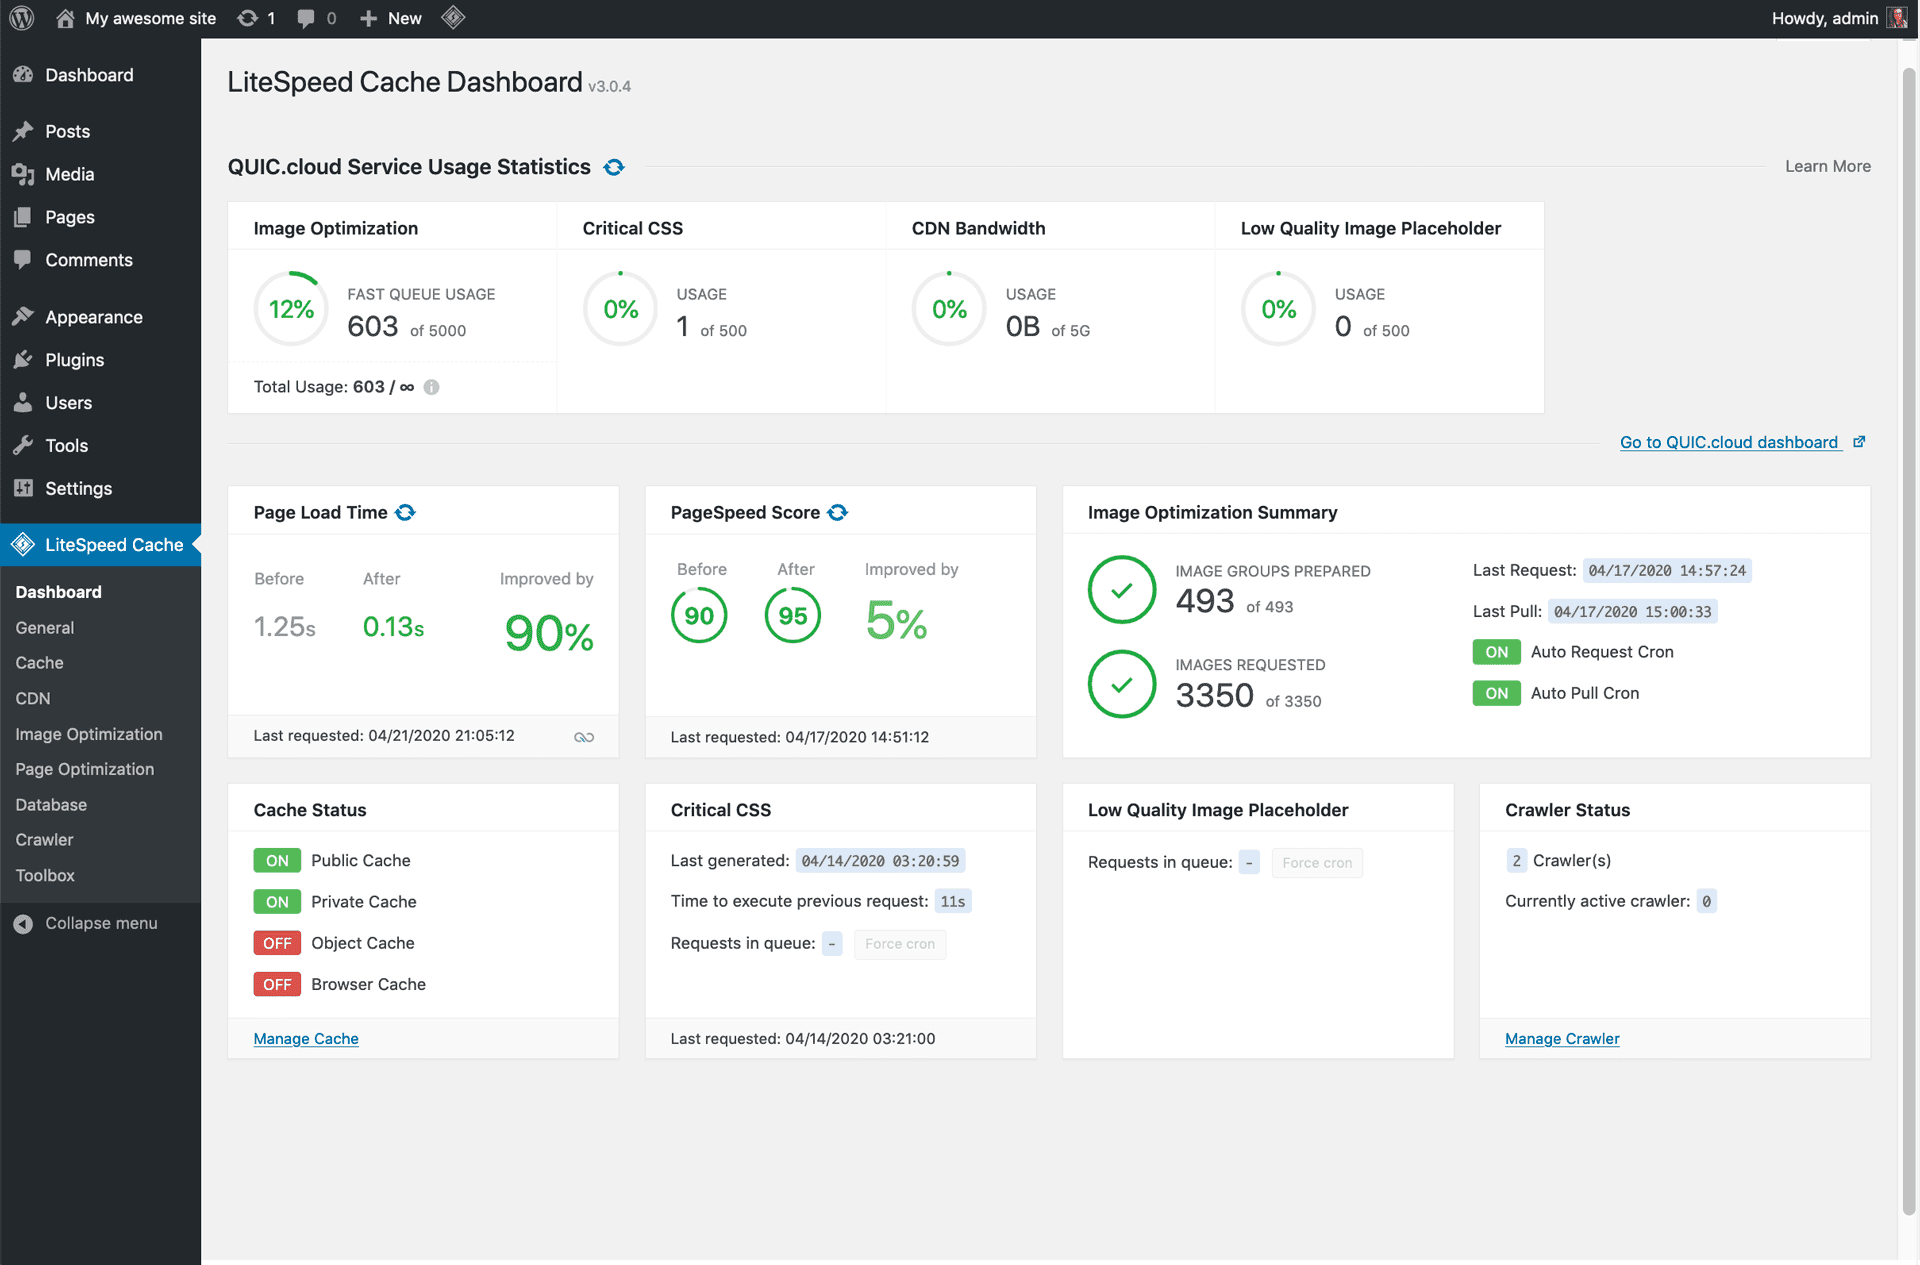Click the Manage Cache link
This screenshot has height=1265, width=1920.
306,1036
